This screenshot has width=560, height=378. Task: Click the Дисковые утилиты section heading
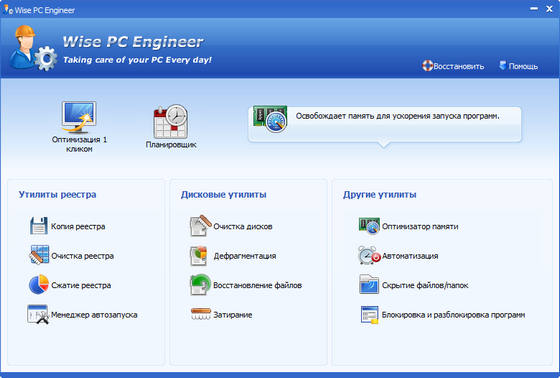point(224,195)
